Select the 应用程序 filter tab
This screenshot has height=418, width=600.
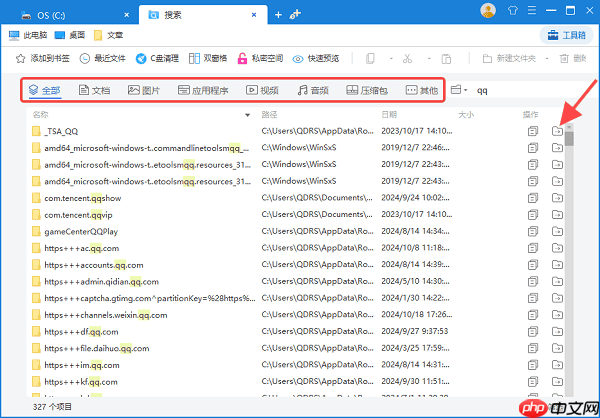203,90
